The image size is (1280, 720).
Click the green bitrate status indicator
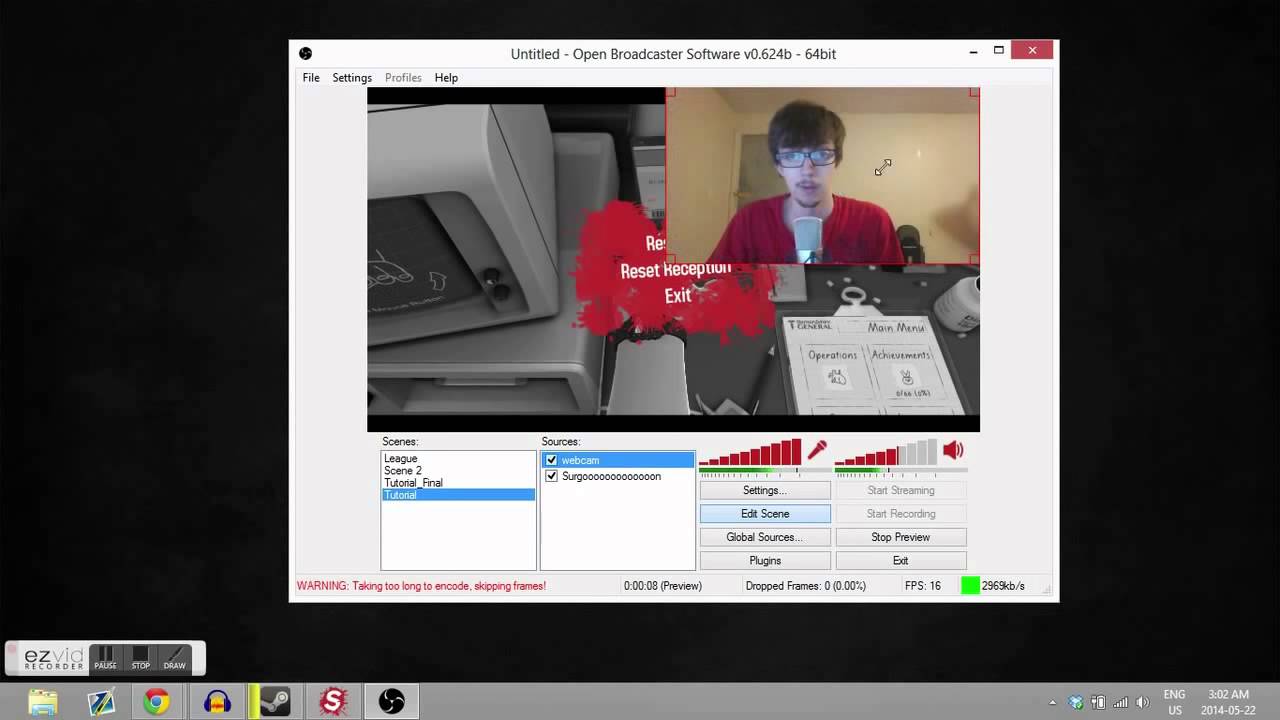click(970, 586)
